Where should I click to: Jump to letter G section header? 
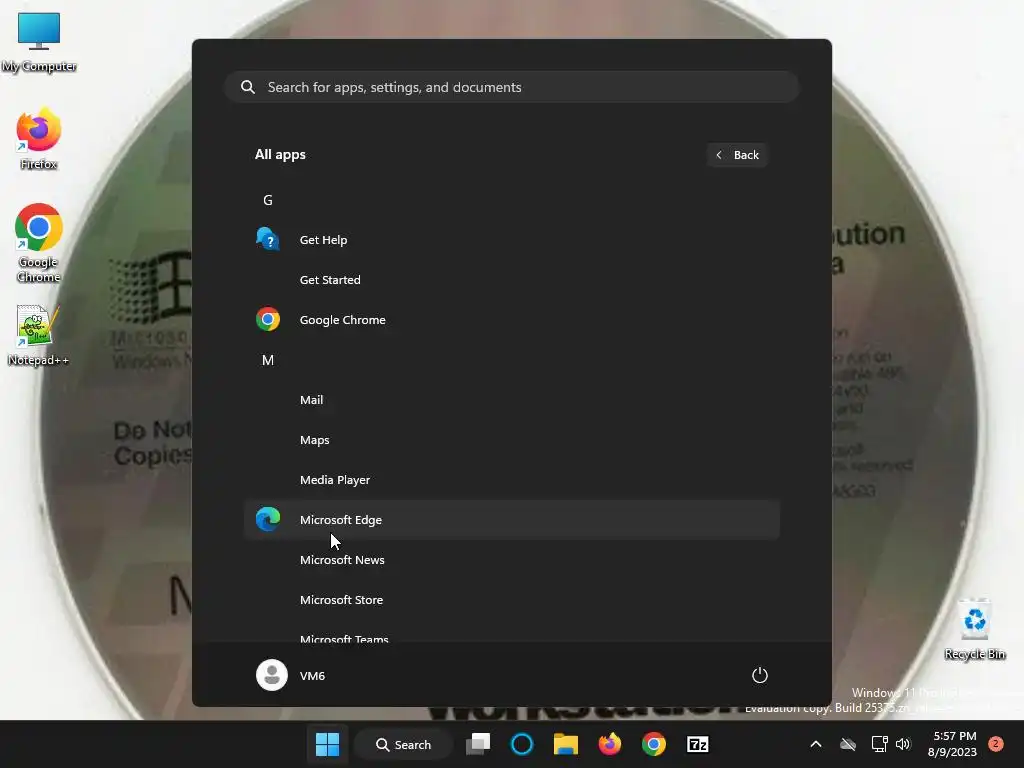coord(268,200)
